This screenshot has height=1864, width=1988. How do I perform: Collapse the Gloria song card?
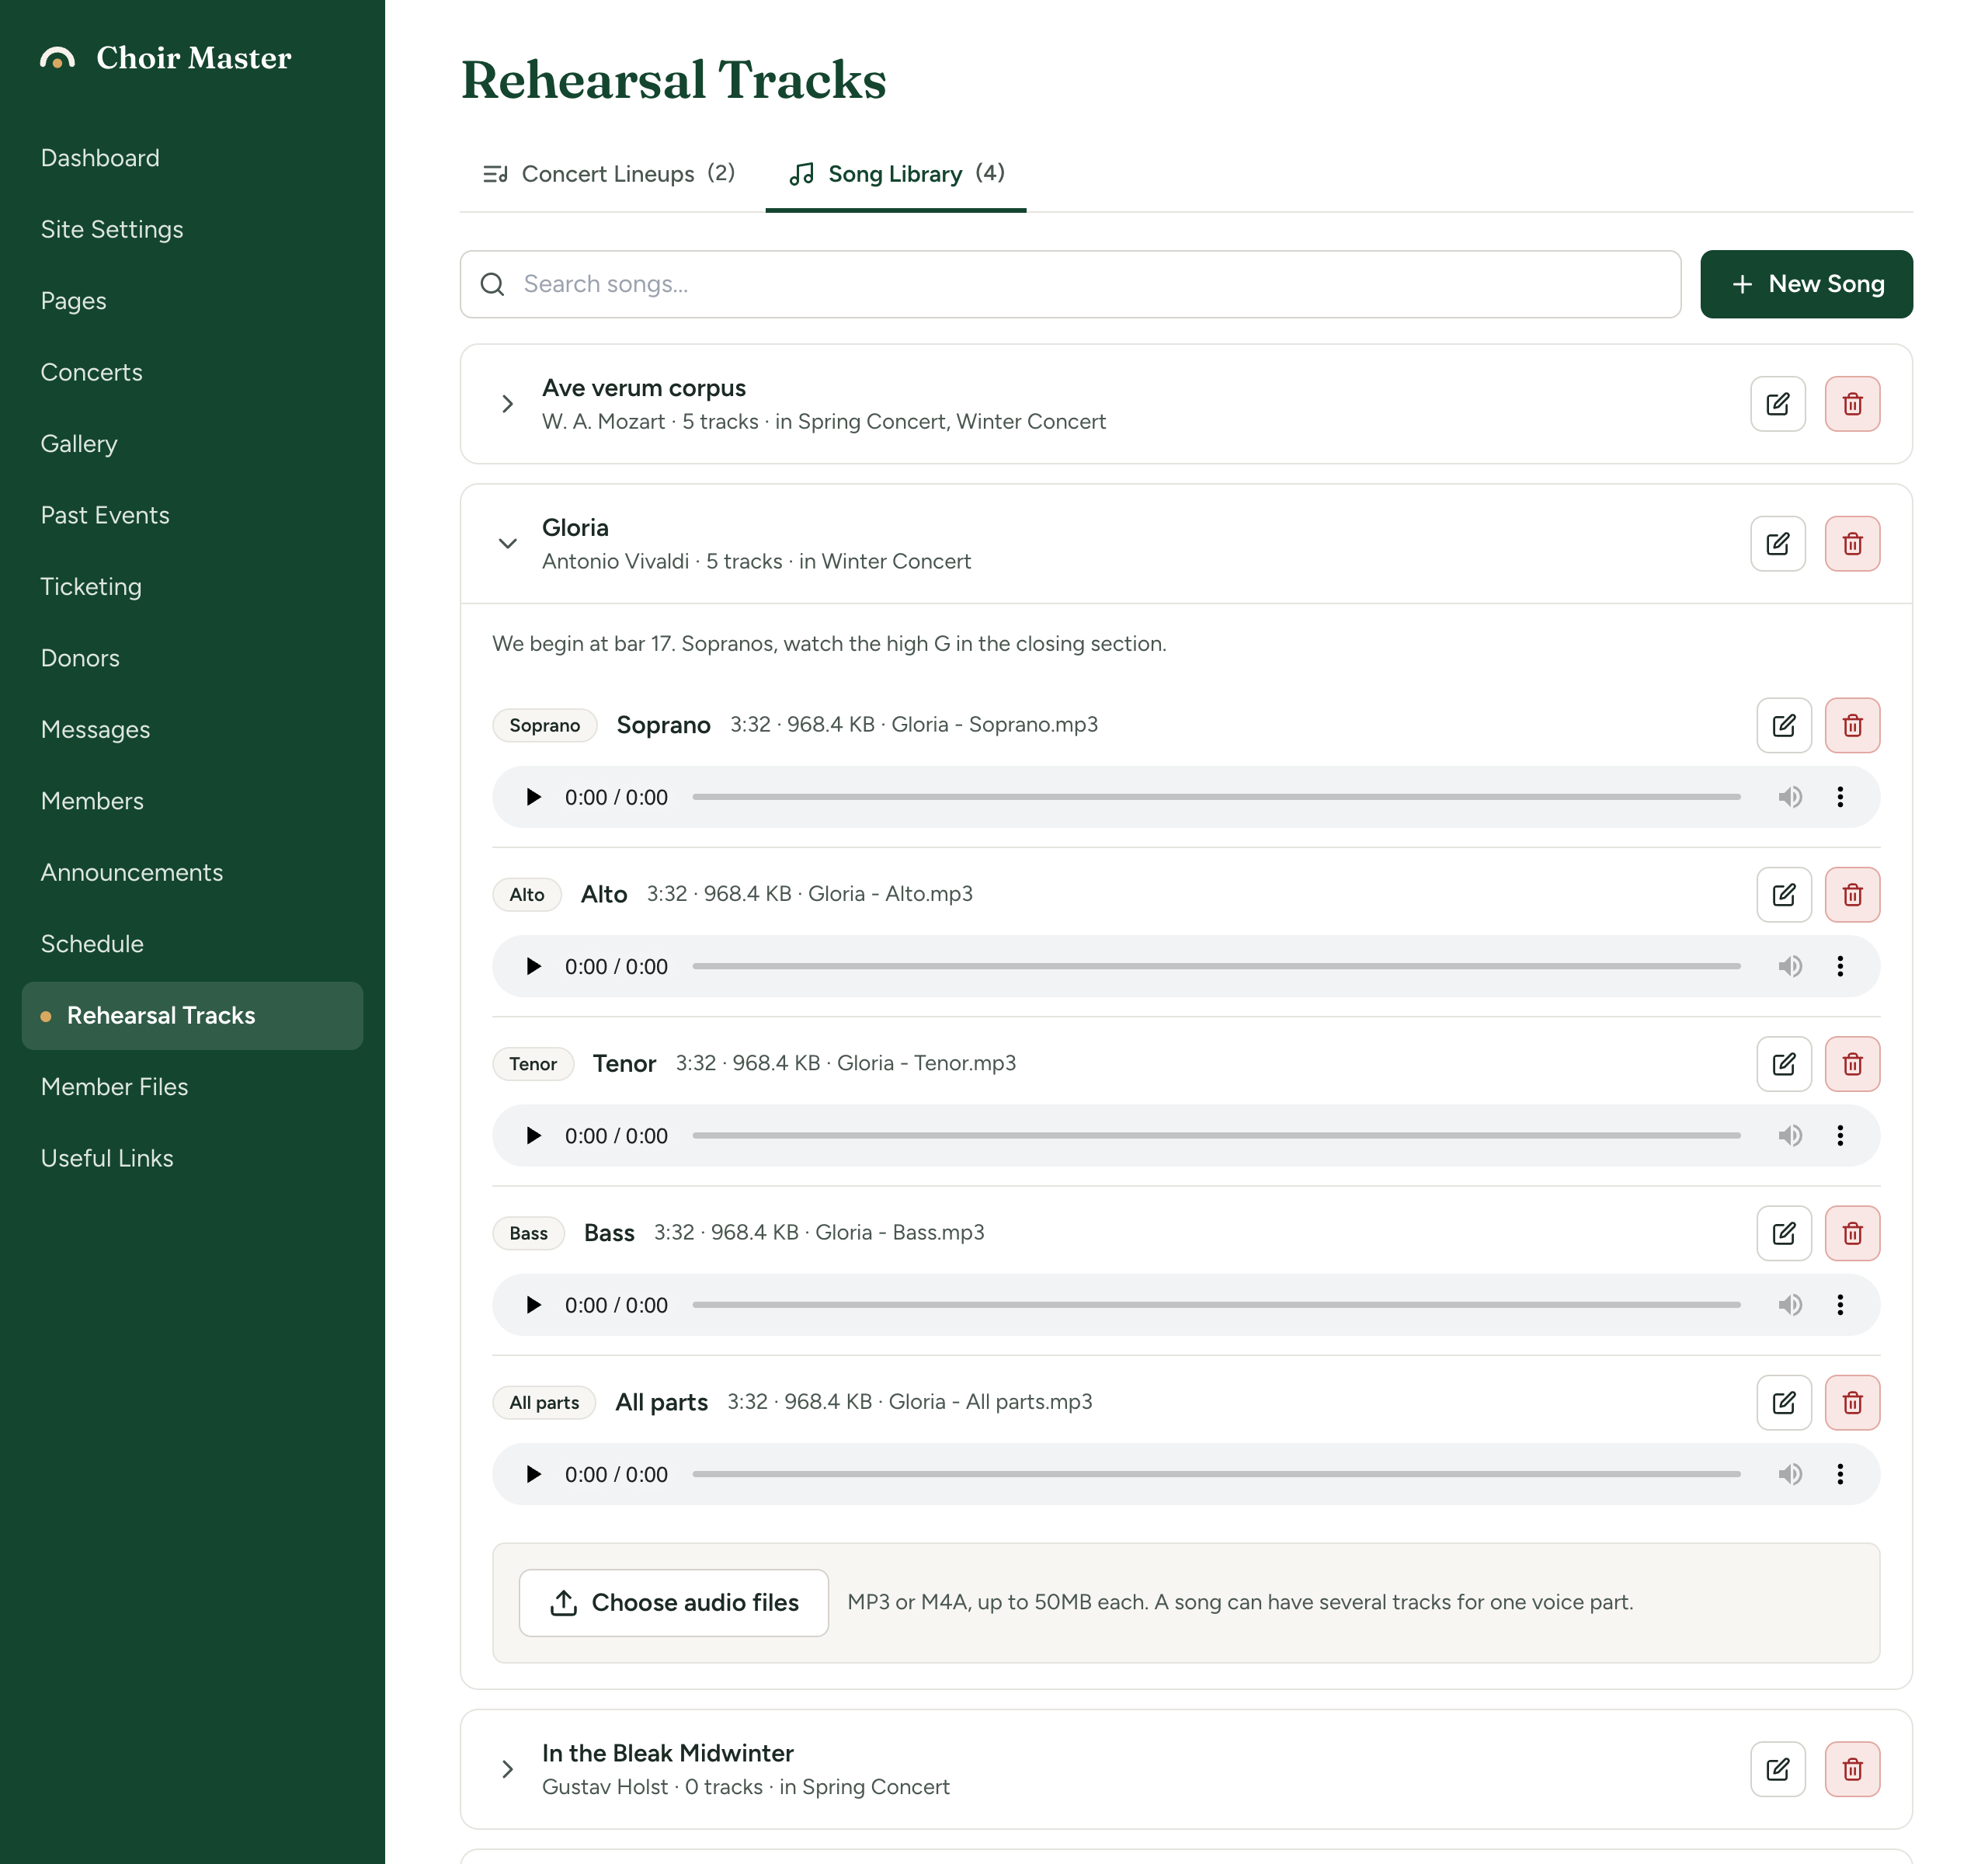[507, 544]
